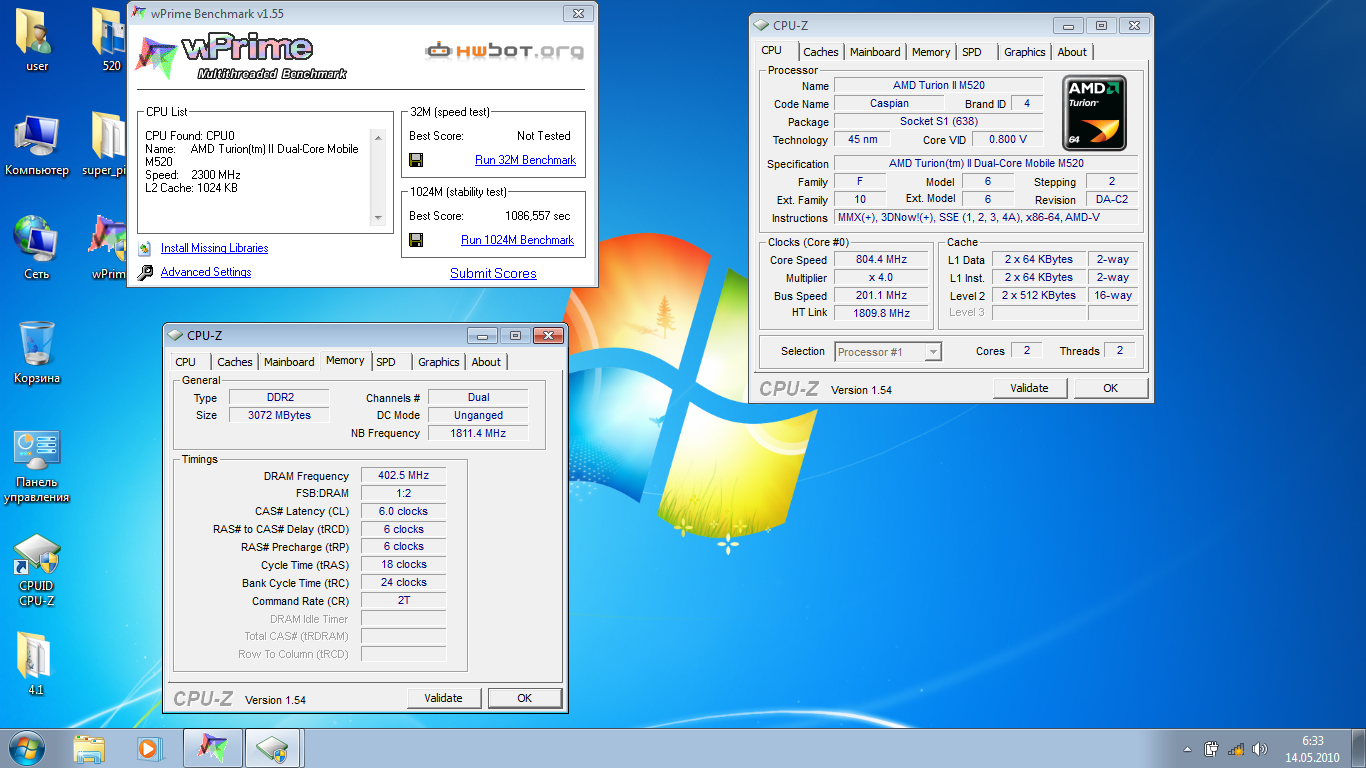Select the Caches tab in right CPU-Z window
1366x768 pixels.
tap(821, 52)
